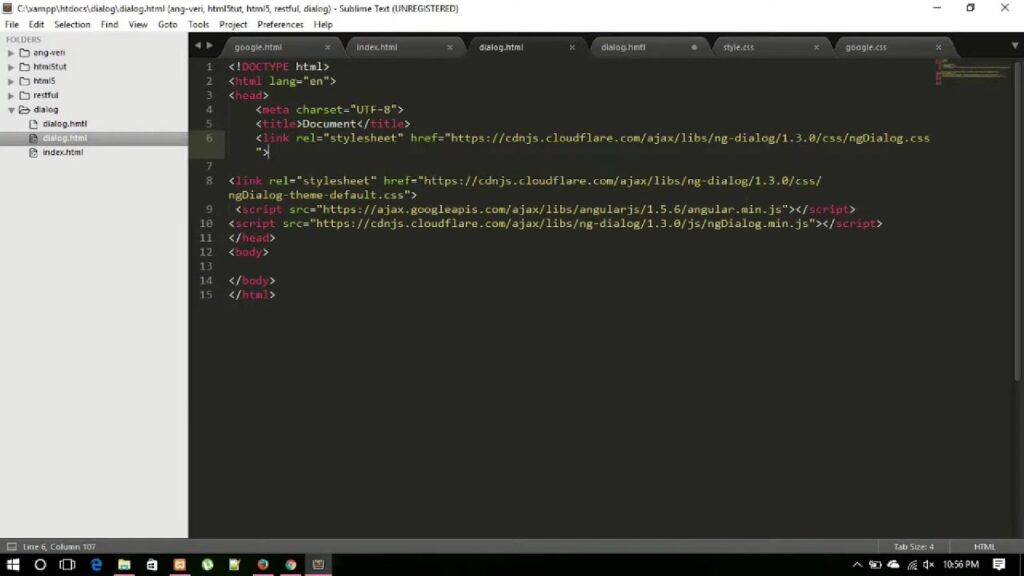1024x576 pixels.
Task: Open Sublime Text from the taskbar
Action: click(x=318, y=565)
